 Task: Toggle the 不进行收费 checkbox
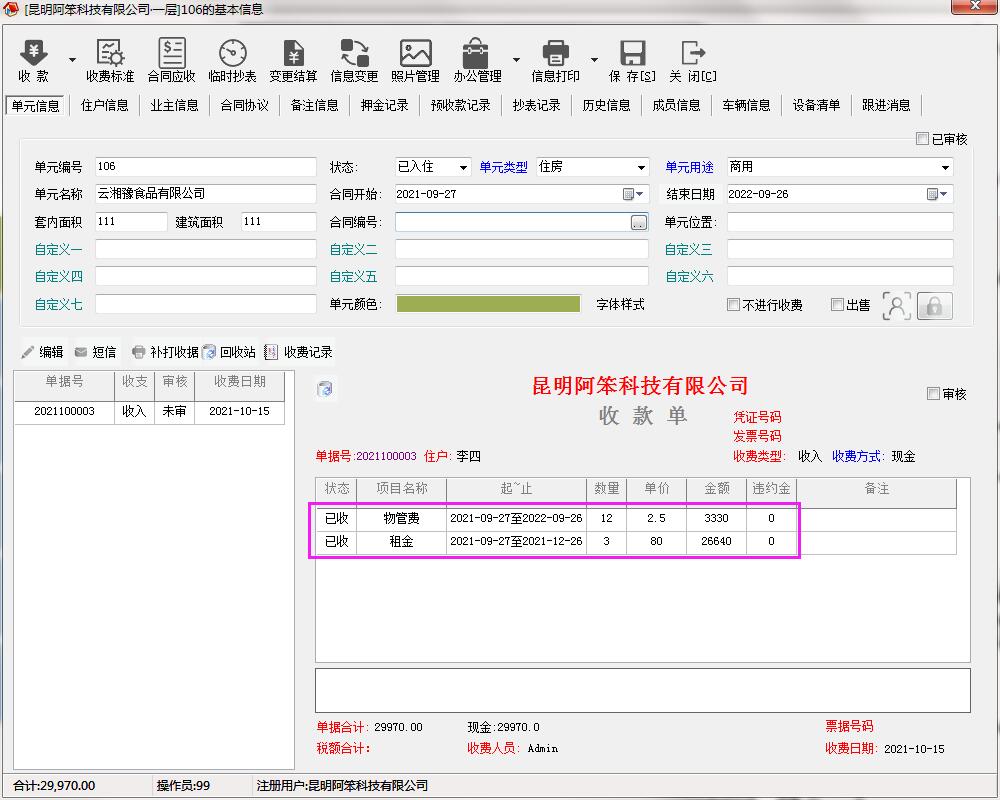[733, 304]
